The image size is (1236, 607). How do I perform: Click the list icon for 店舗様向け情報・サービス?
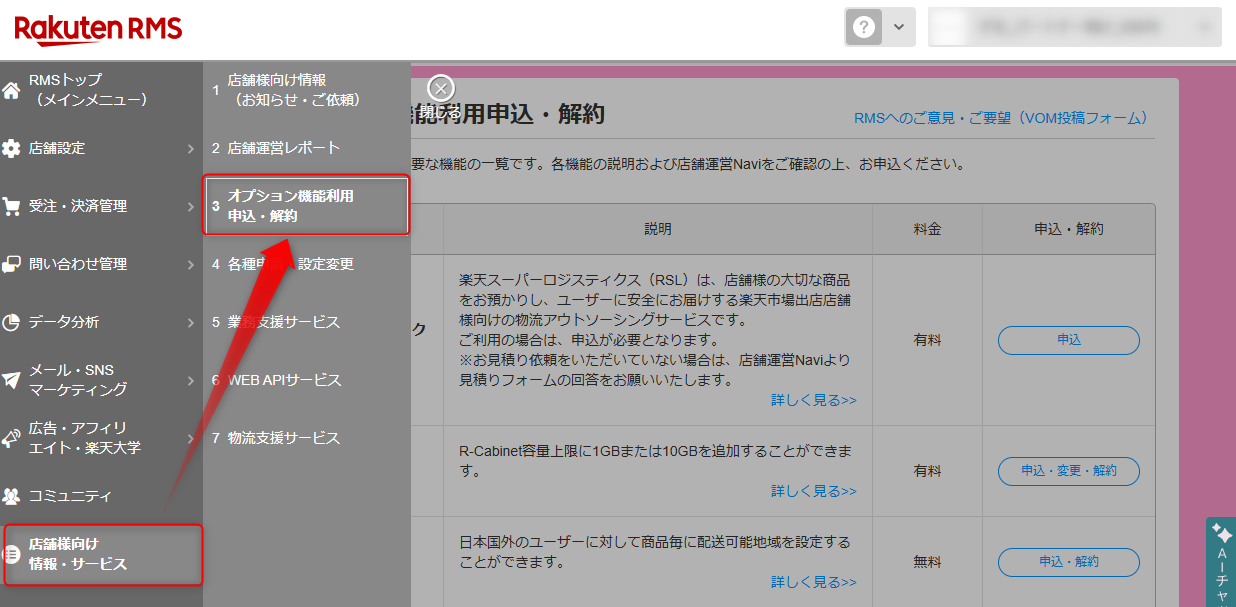point(11,554)
